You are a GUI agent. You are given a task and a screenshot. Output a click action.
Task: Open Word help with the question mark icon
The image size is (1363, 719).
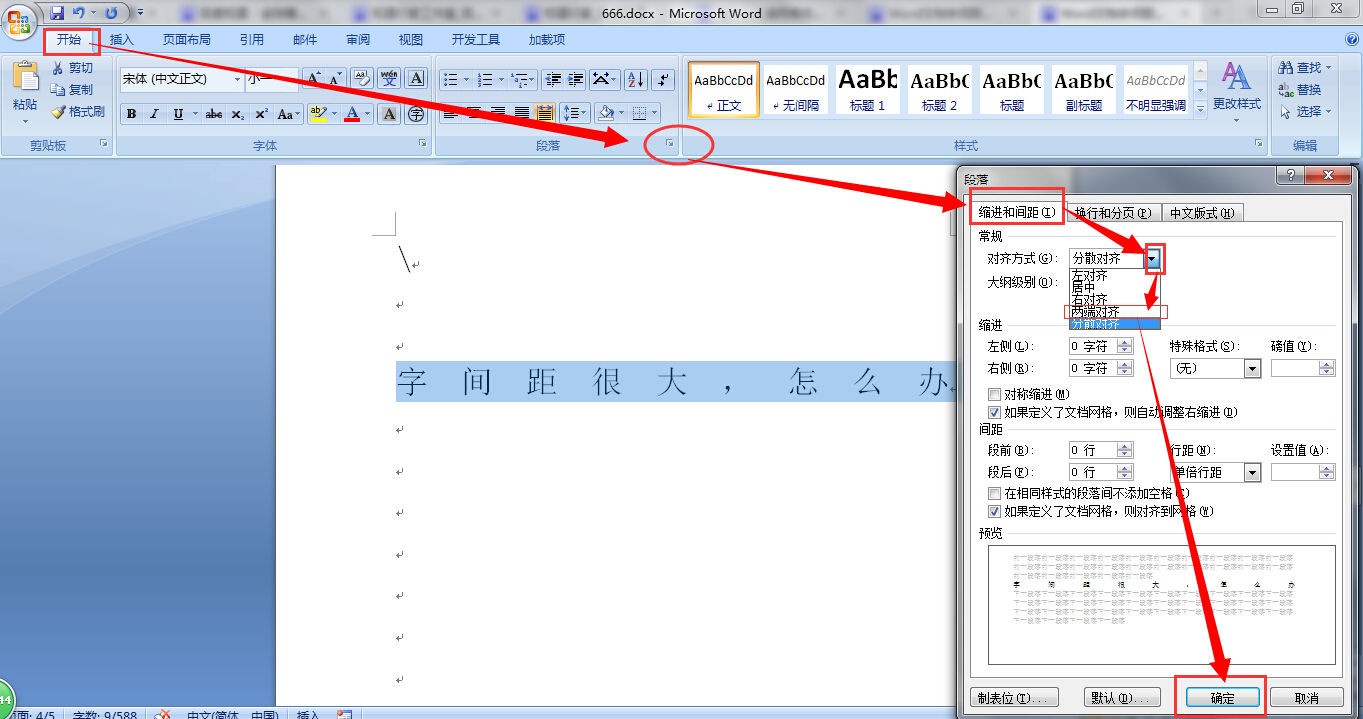pos(1352,39)
